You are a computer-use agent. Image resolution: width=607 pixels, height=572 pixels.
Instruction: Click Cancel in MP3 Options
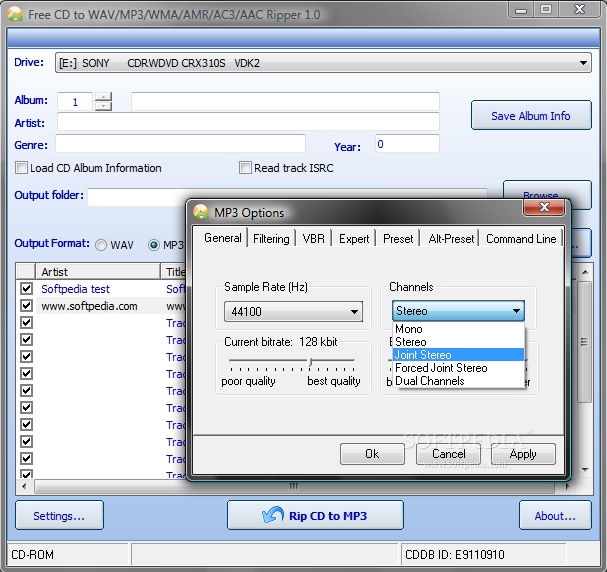(x=448, y=454)
